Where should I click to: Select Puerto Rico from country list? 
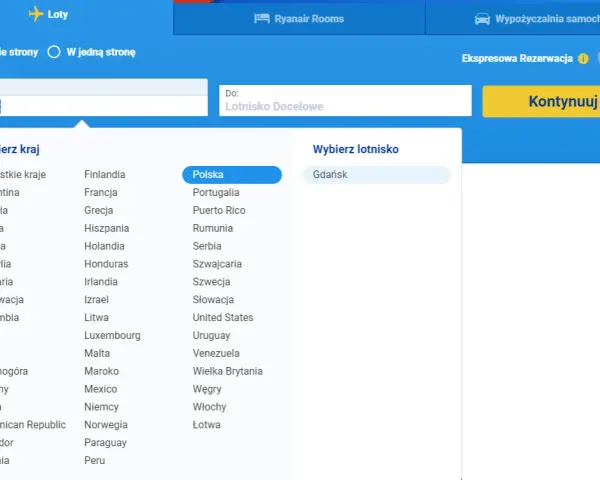point(219,211)
